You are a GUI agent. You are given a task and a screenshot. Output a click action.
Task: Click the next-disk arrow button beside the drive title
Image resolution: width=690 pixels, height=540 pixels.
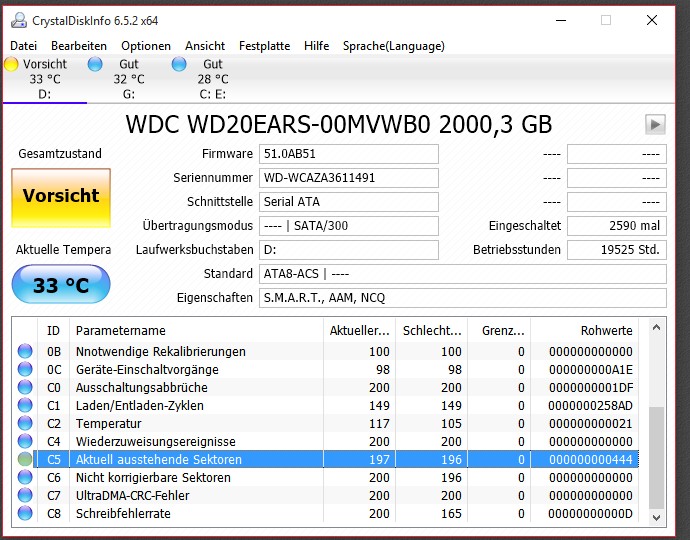655,125
